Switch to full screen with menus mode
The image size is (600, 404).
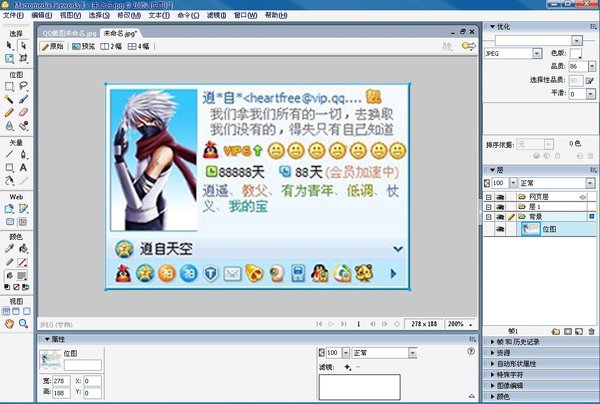(x=16, y=311)
